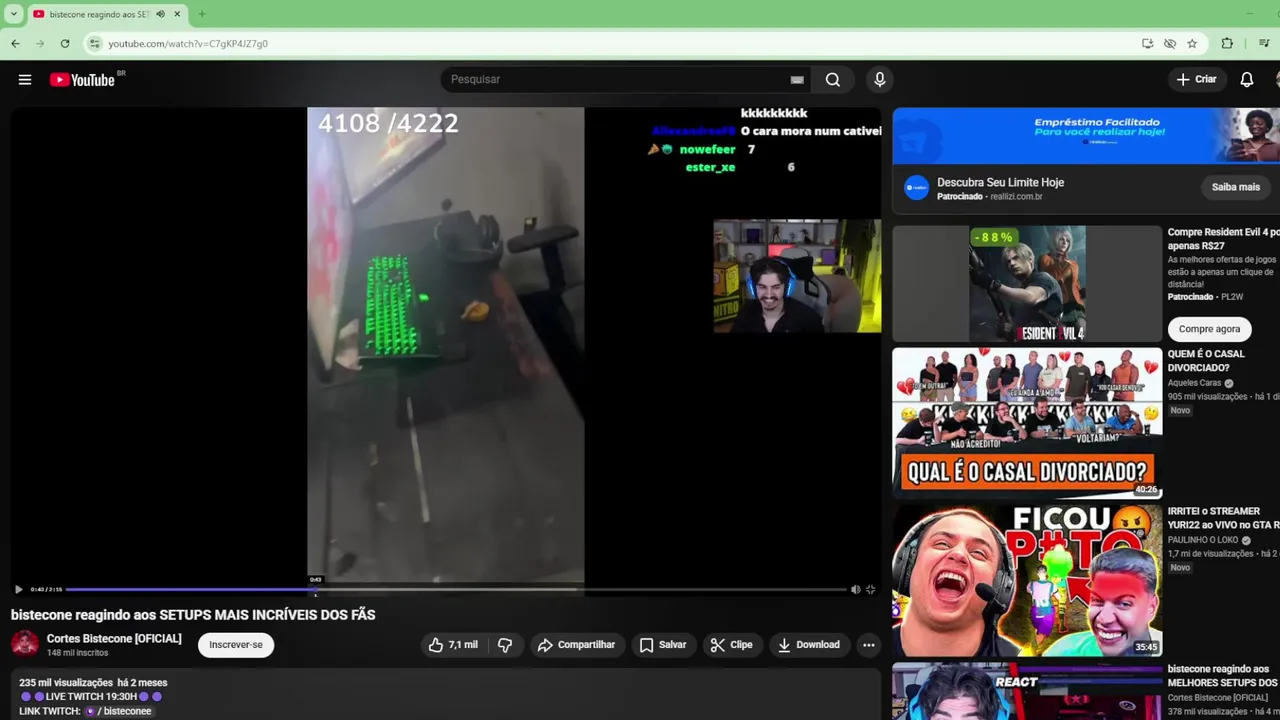
Task: Open the Resident Evil 4 ad thumbnail
Action: point(1027,284)
